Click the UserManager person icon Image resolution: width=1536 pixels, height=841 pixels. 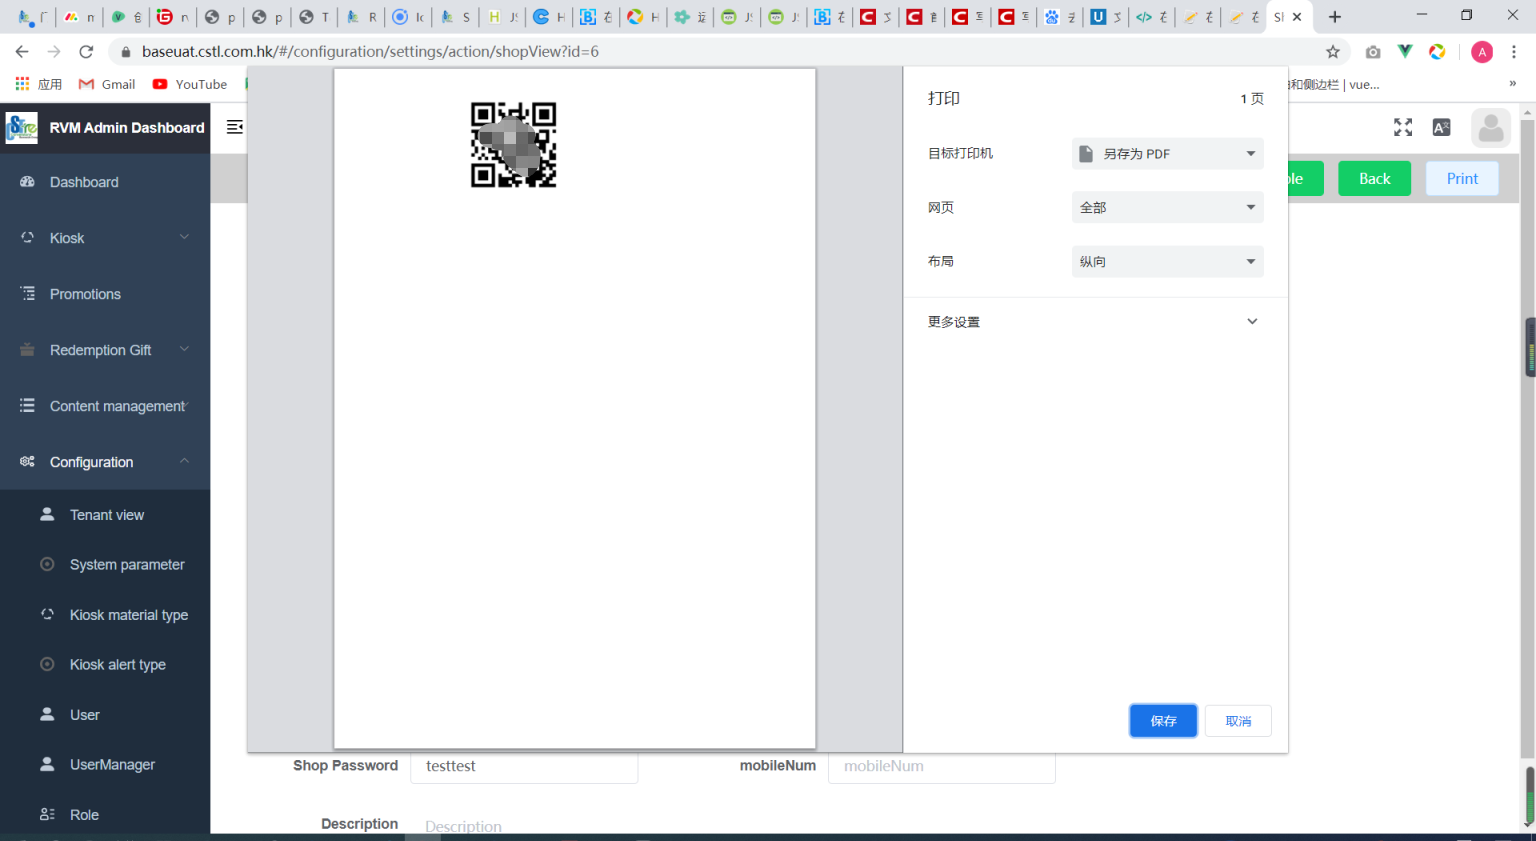tap(47, 764)
